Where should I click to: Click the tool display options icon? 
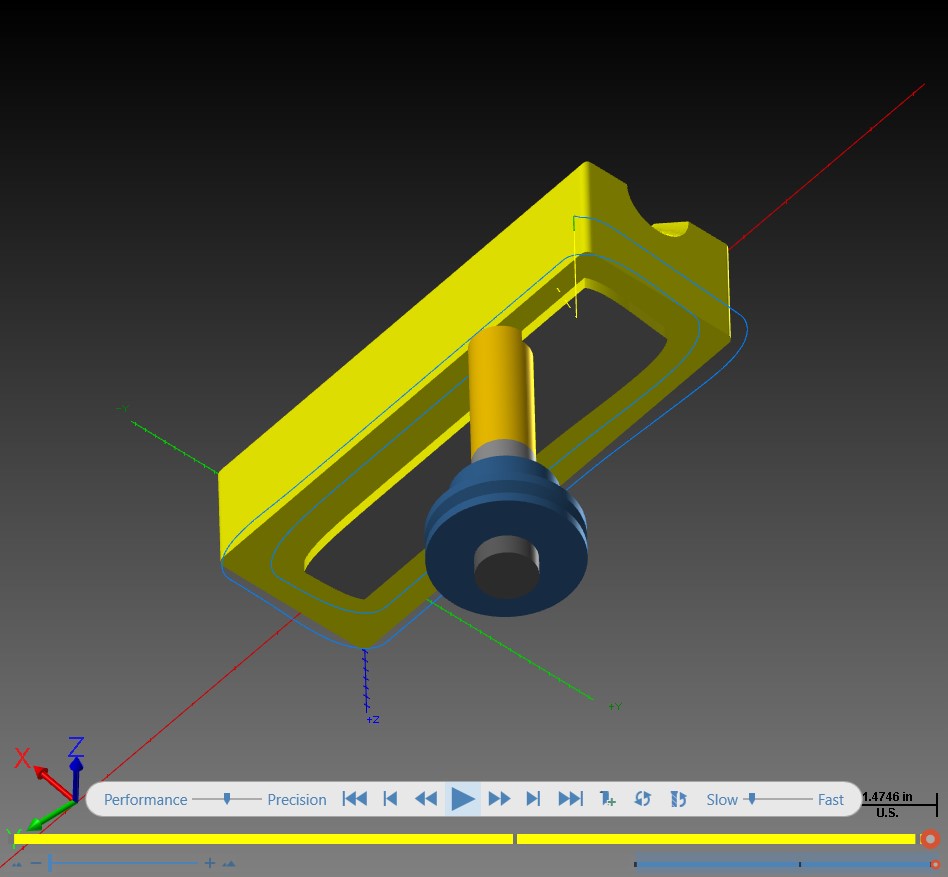pos(678,799)
